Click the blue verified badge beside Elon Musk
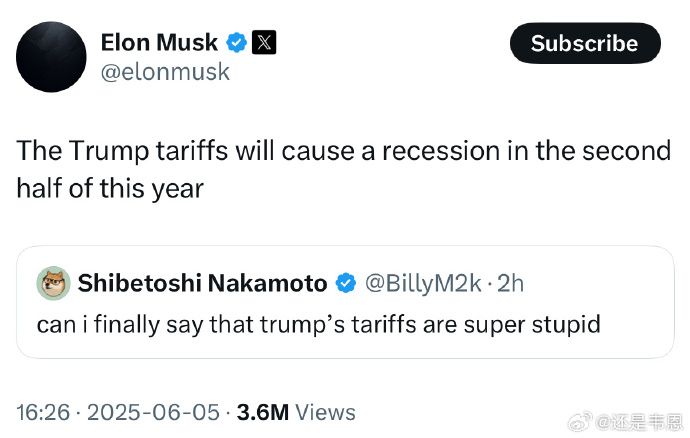Viewport: 690px width, 438px height. point(236,43)
